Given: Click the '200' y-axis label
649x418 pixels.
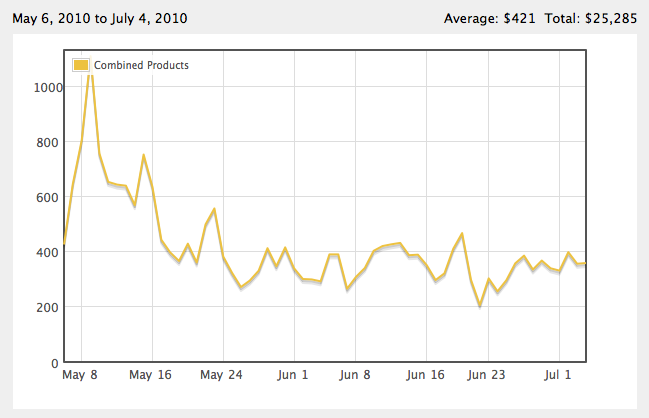Looking at the screenshot, I should coord(48,307).
